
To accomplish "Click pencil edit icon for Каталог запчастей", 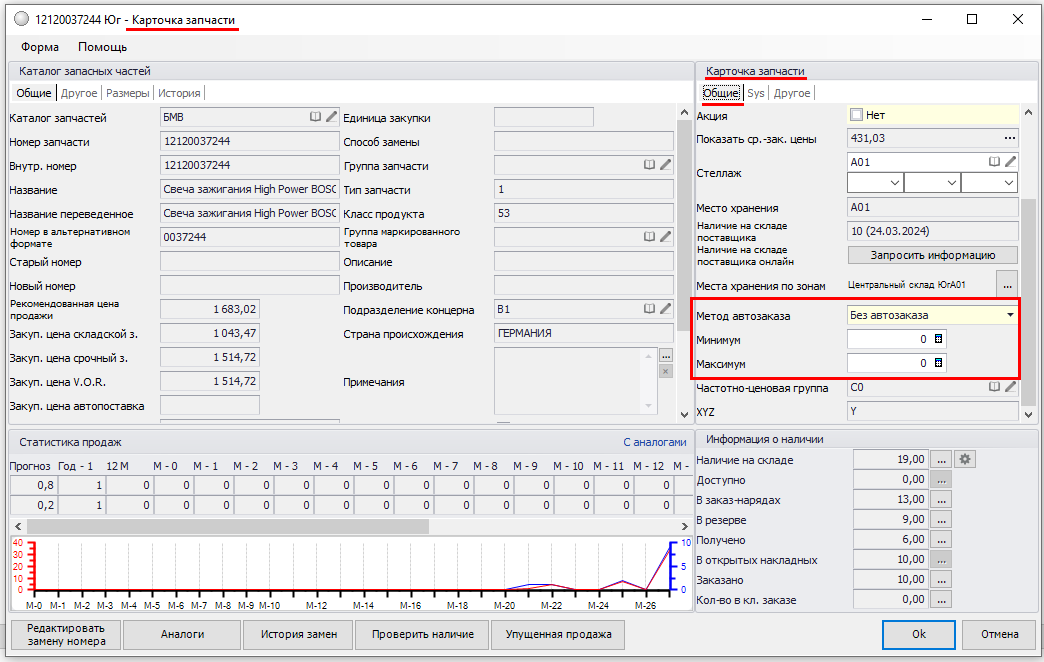I will coord(331,117).
